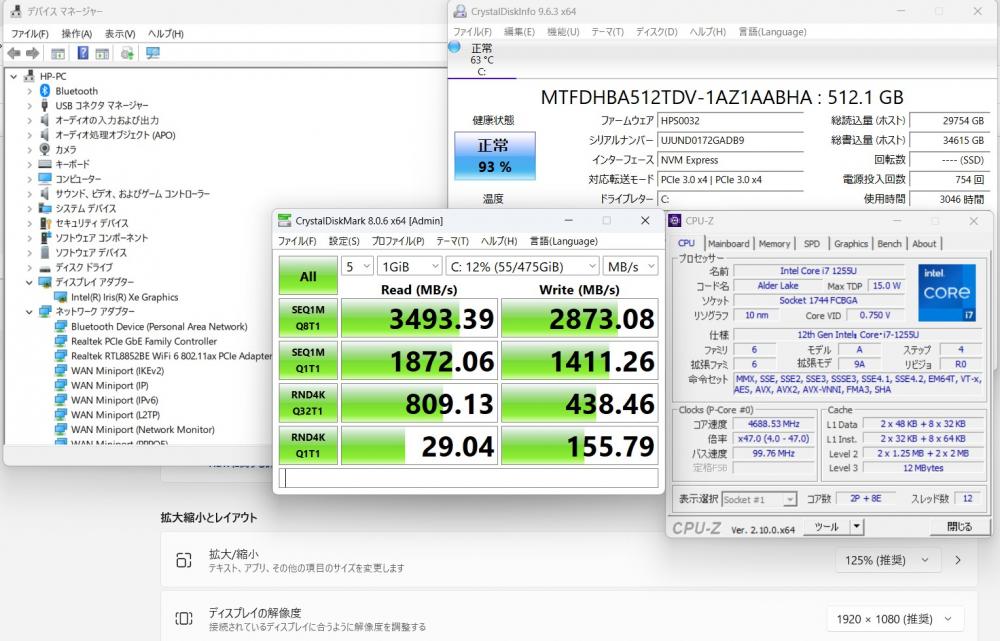Open Device Manager's 表示(V) menu
This screenshot has width=1000, height=641.
tap(120, 34)
